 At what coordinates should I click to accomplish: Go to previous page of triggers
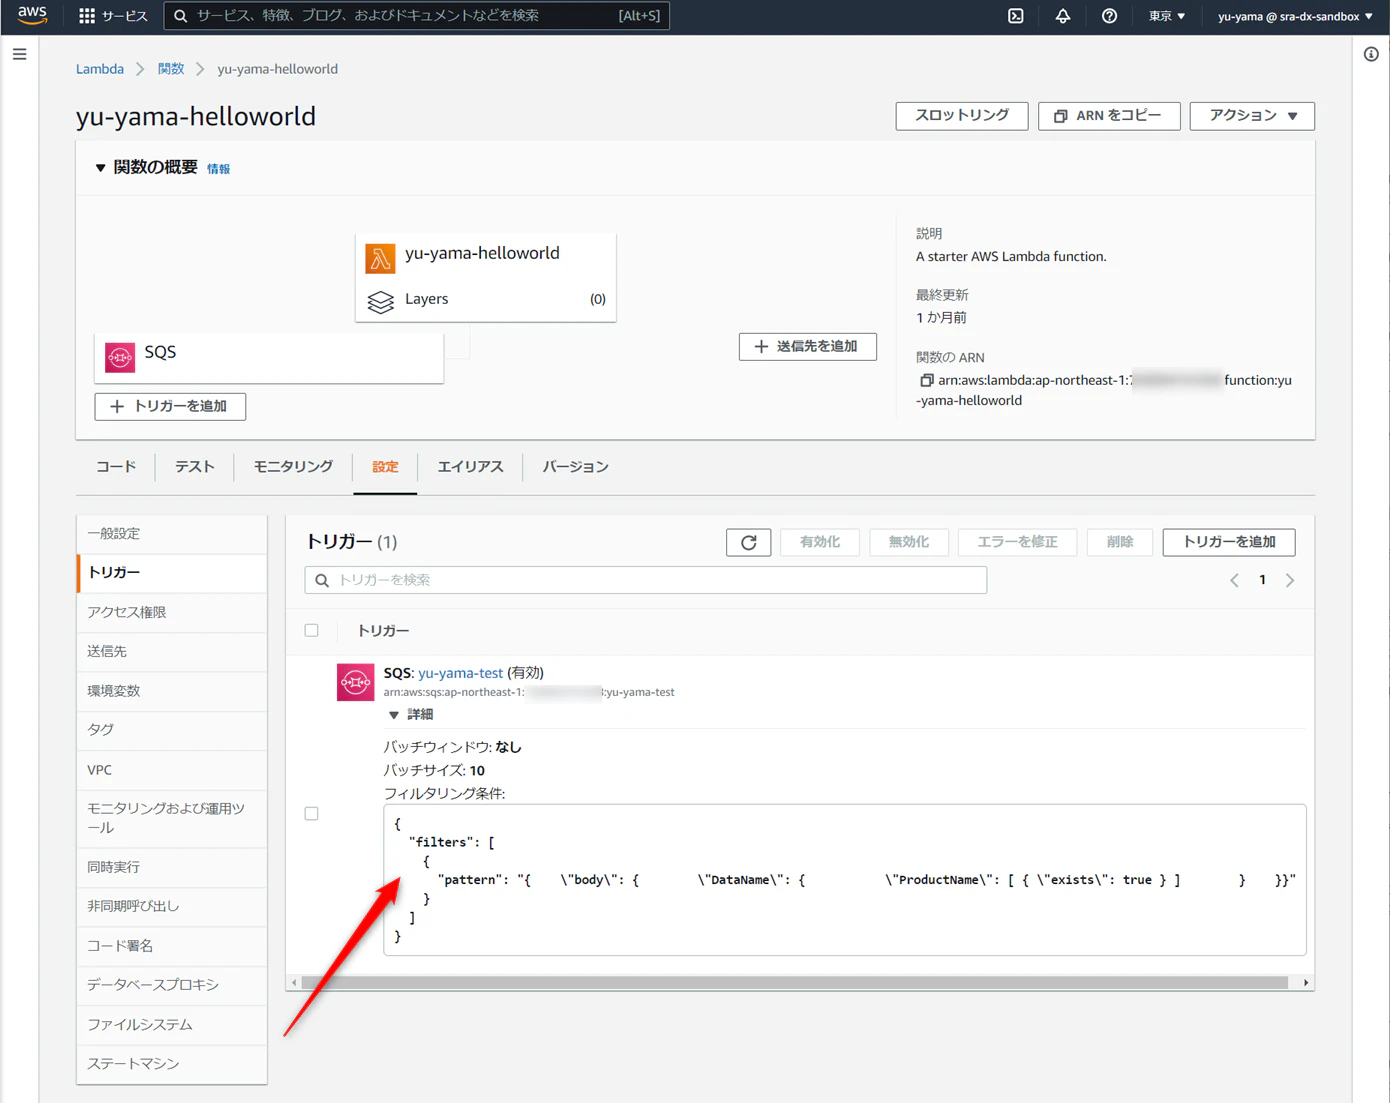click(1234, 580)
